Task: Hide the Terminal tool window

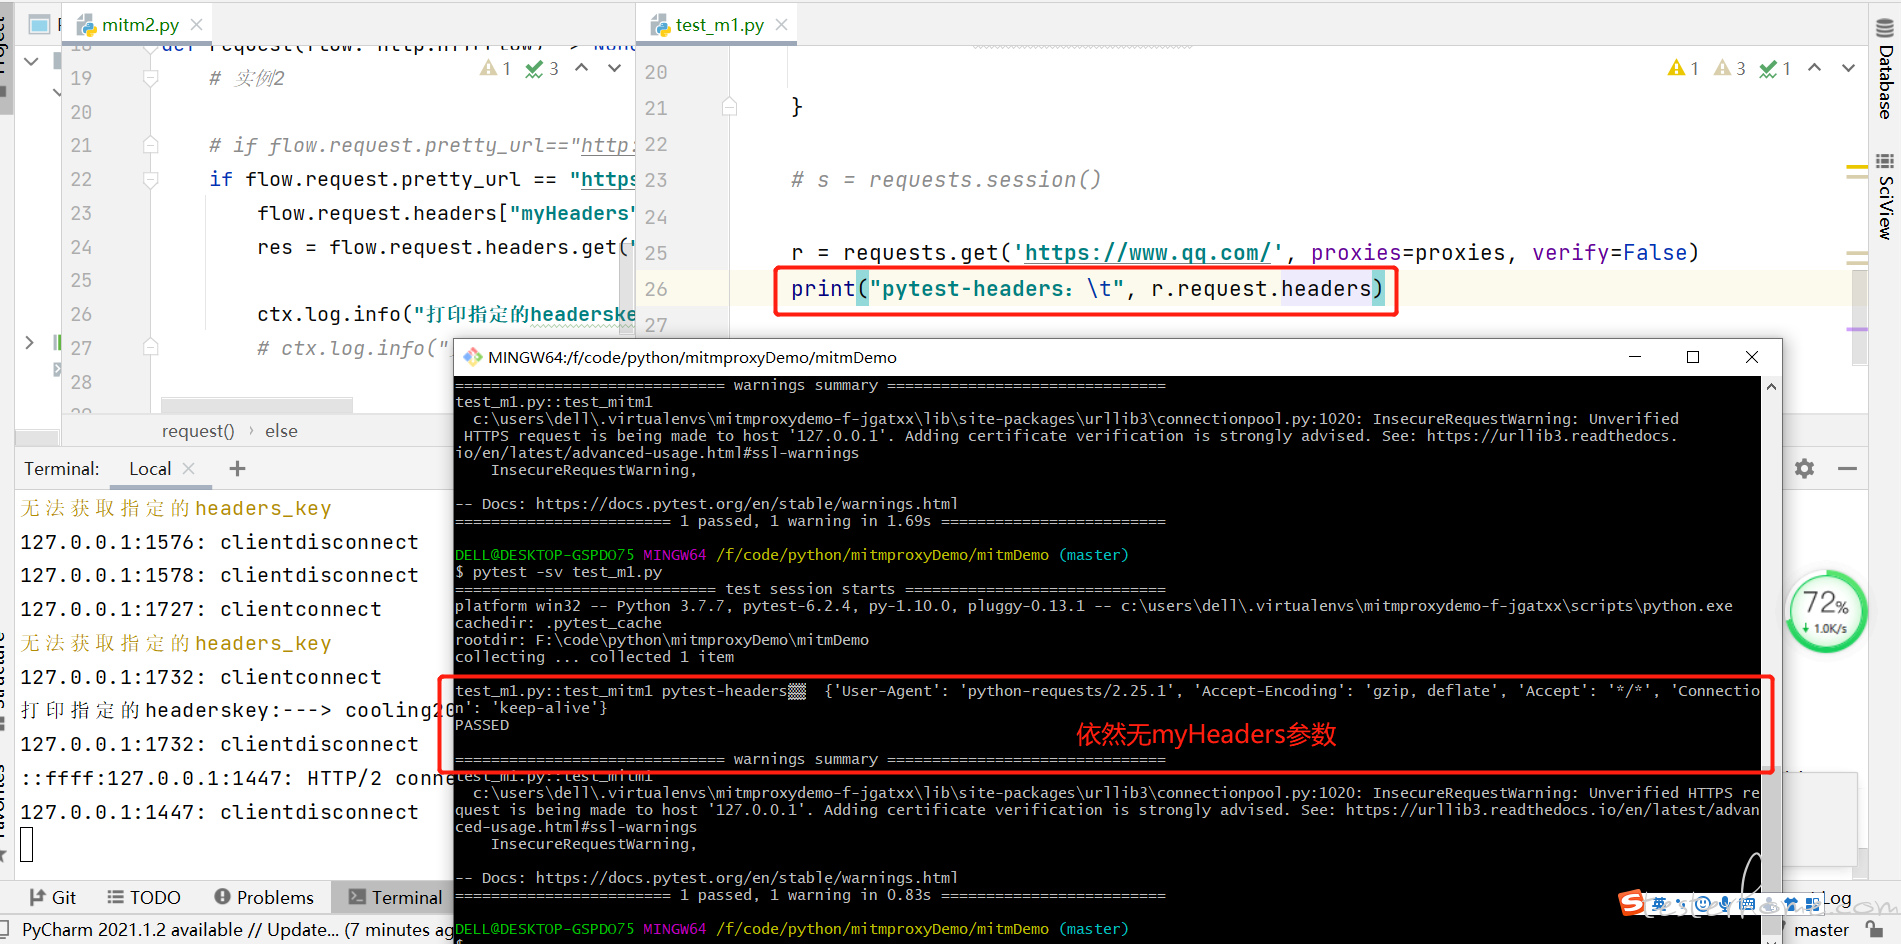Action: 1847,468
